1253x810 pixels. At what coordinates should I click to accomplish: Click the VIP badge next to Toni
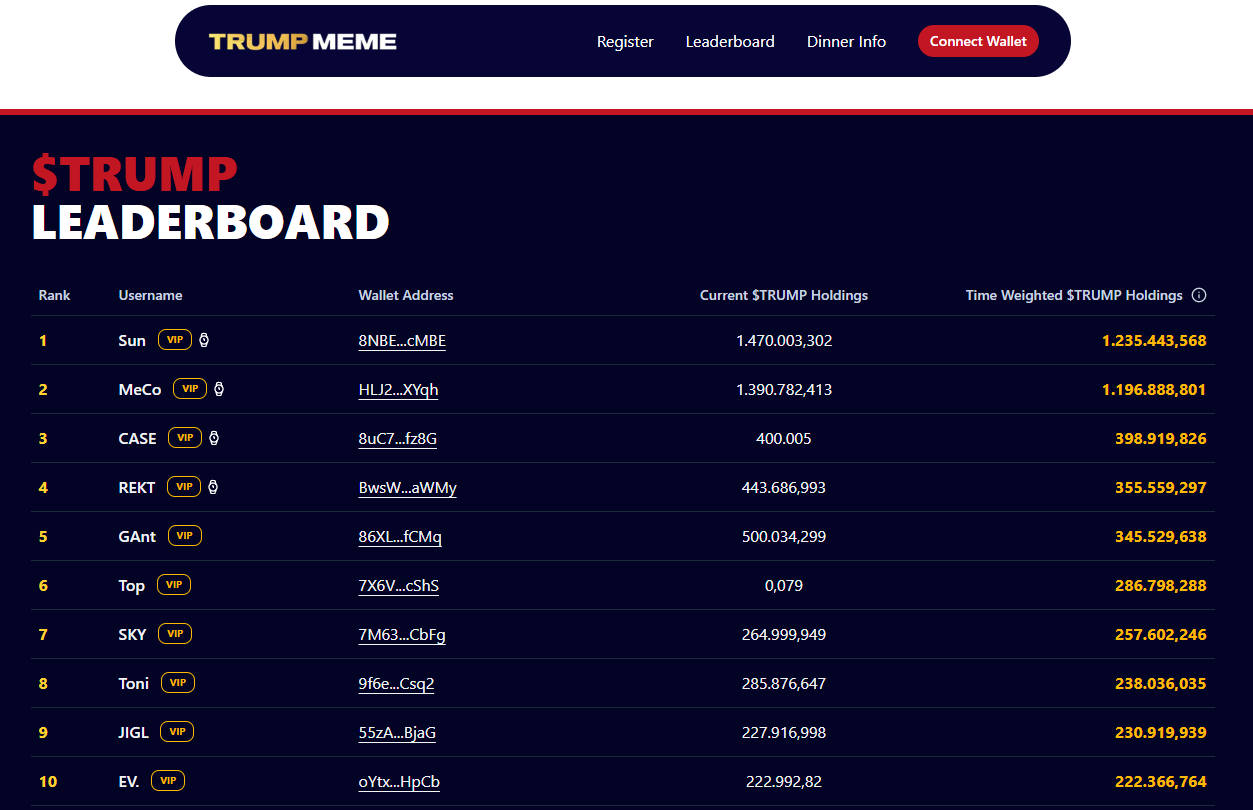point(178,683)
